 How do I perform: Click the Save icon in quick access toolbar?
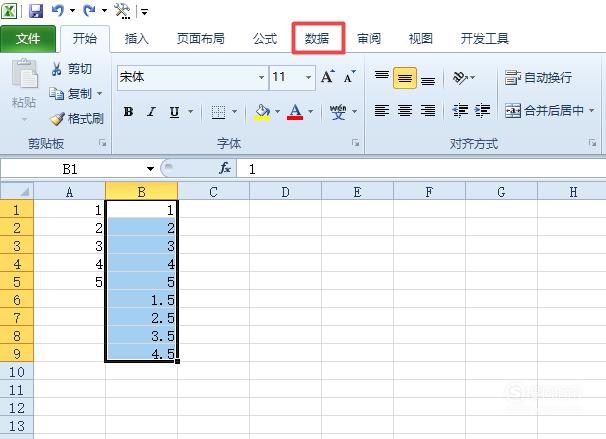tap(36, 11)
